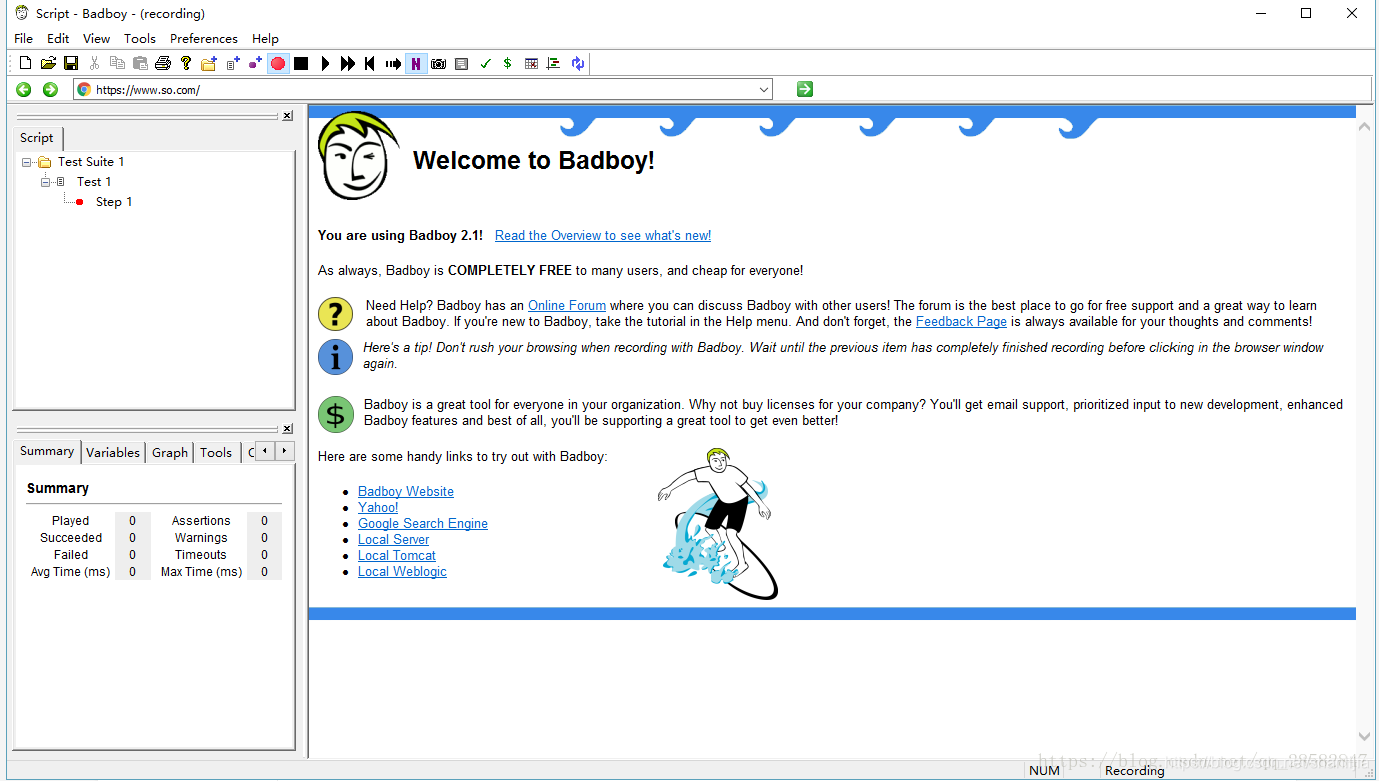Click the green Go arrow beside URL bar
Viewport: 1379px width, 781px height.
click(x=805, y=89)
